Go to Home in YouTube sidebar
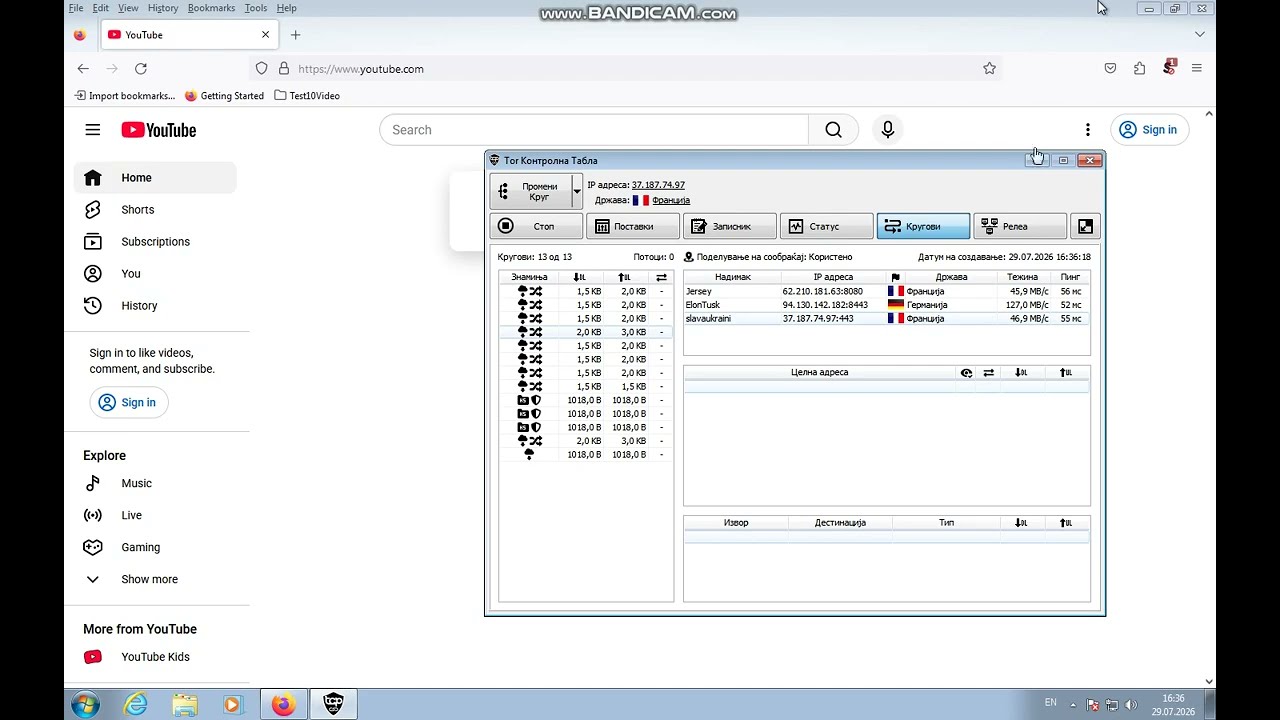1280x720 pixels. (155, 178)
